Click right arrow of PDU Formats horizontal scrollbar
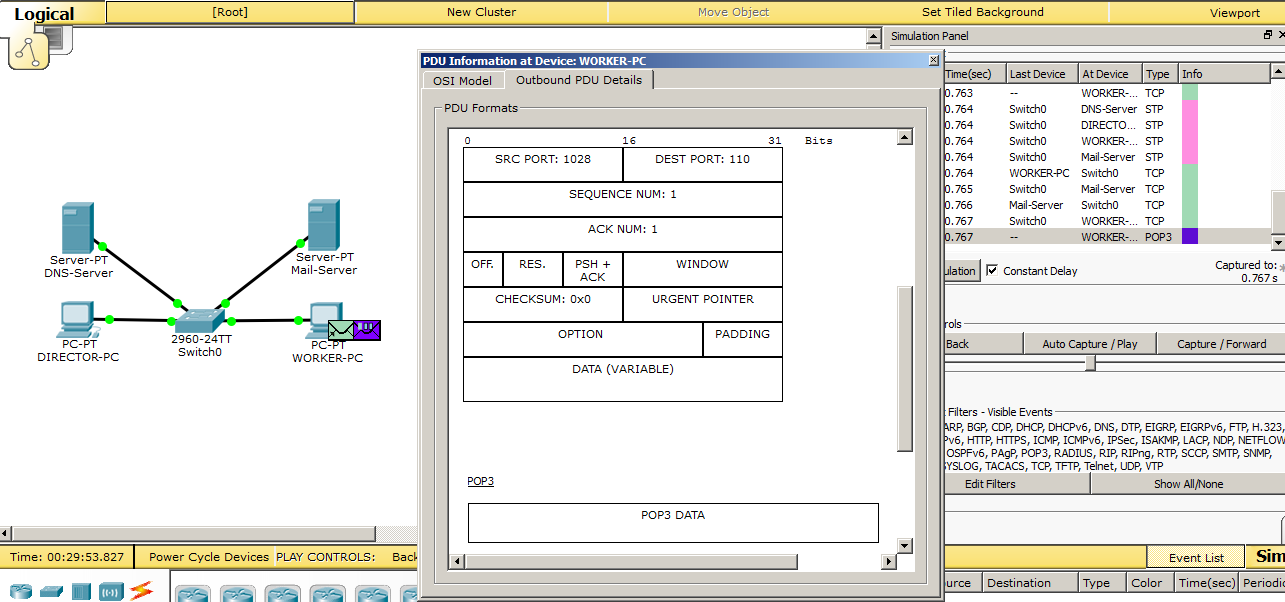Viewport: 1285px width, 602px height. click(x=888, y=562)
